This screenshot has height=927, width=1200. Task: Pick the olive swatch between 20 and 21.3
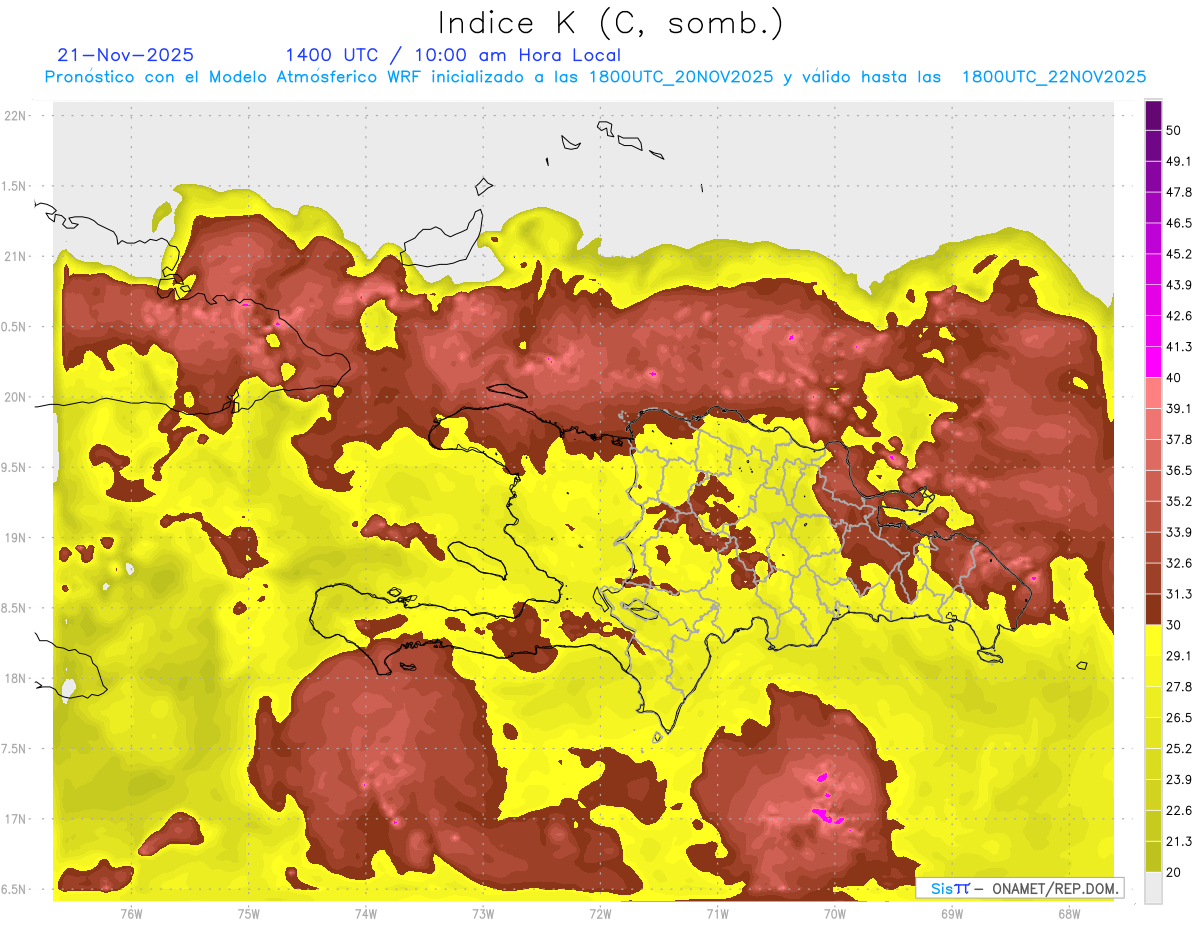(x=1153, y=856)
